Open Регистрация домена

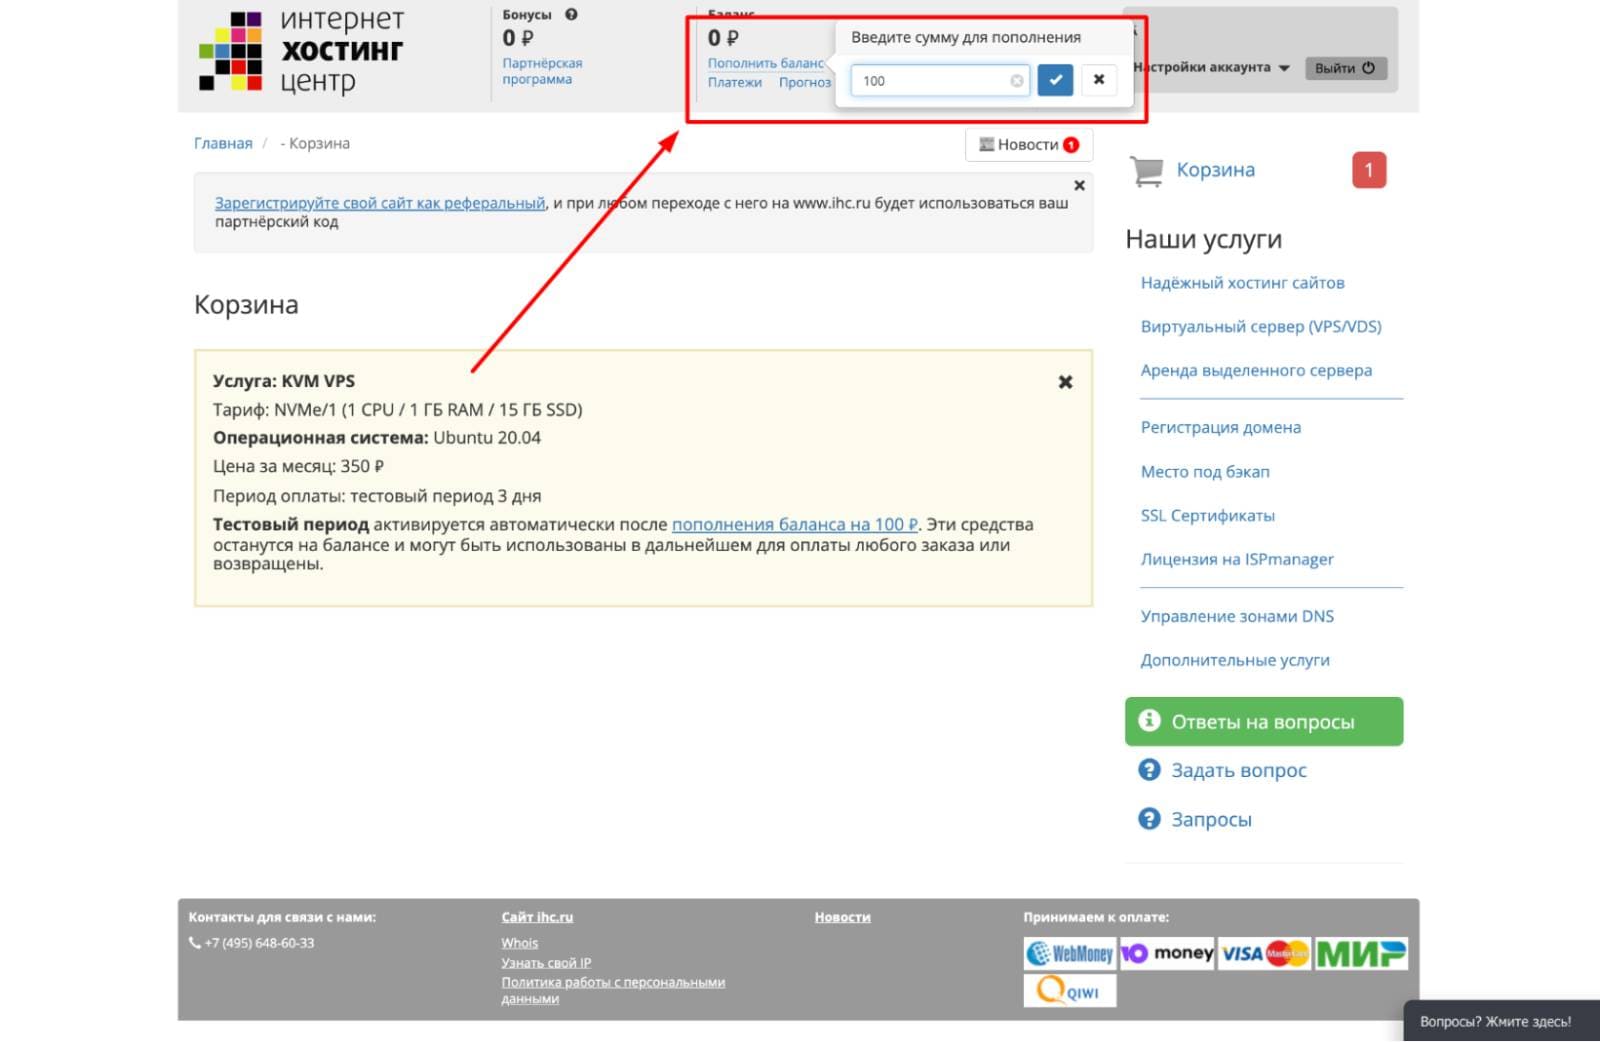pos(1221,427)
